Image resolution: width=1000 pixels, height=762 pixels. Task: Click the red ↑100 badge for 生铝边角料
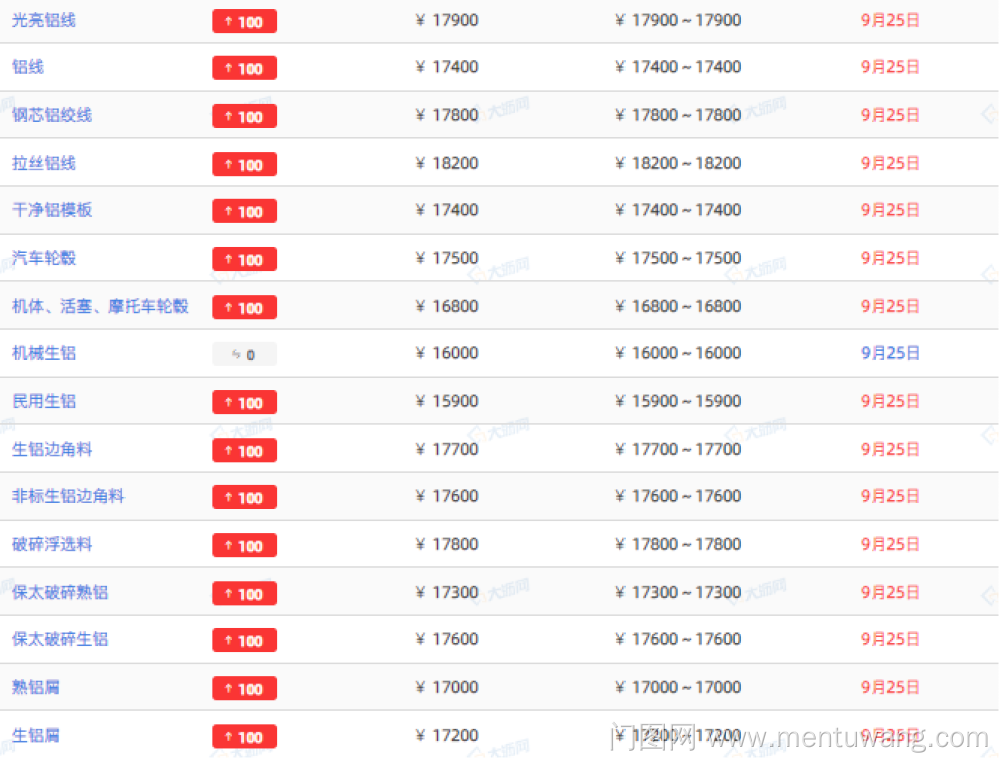pos(244,450)
